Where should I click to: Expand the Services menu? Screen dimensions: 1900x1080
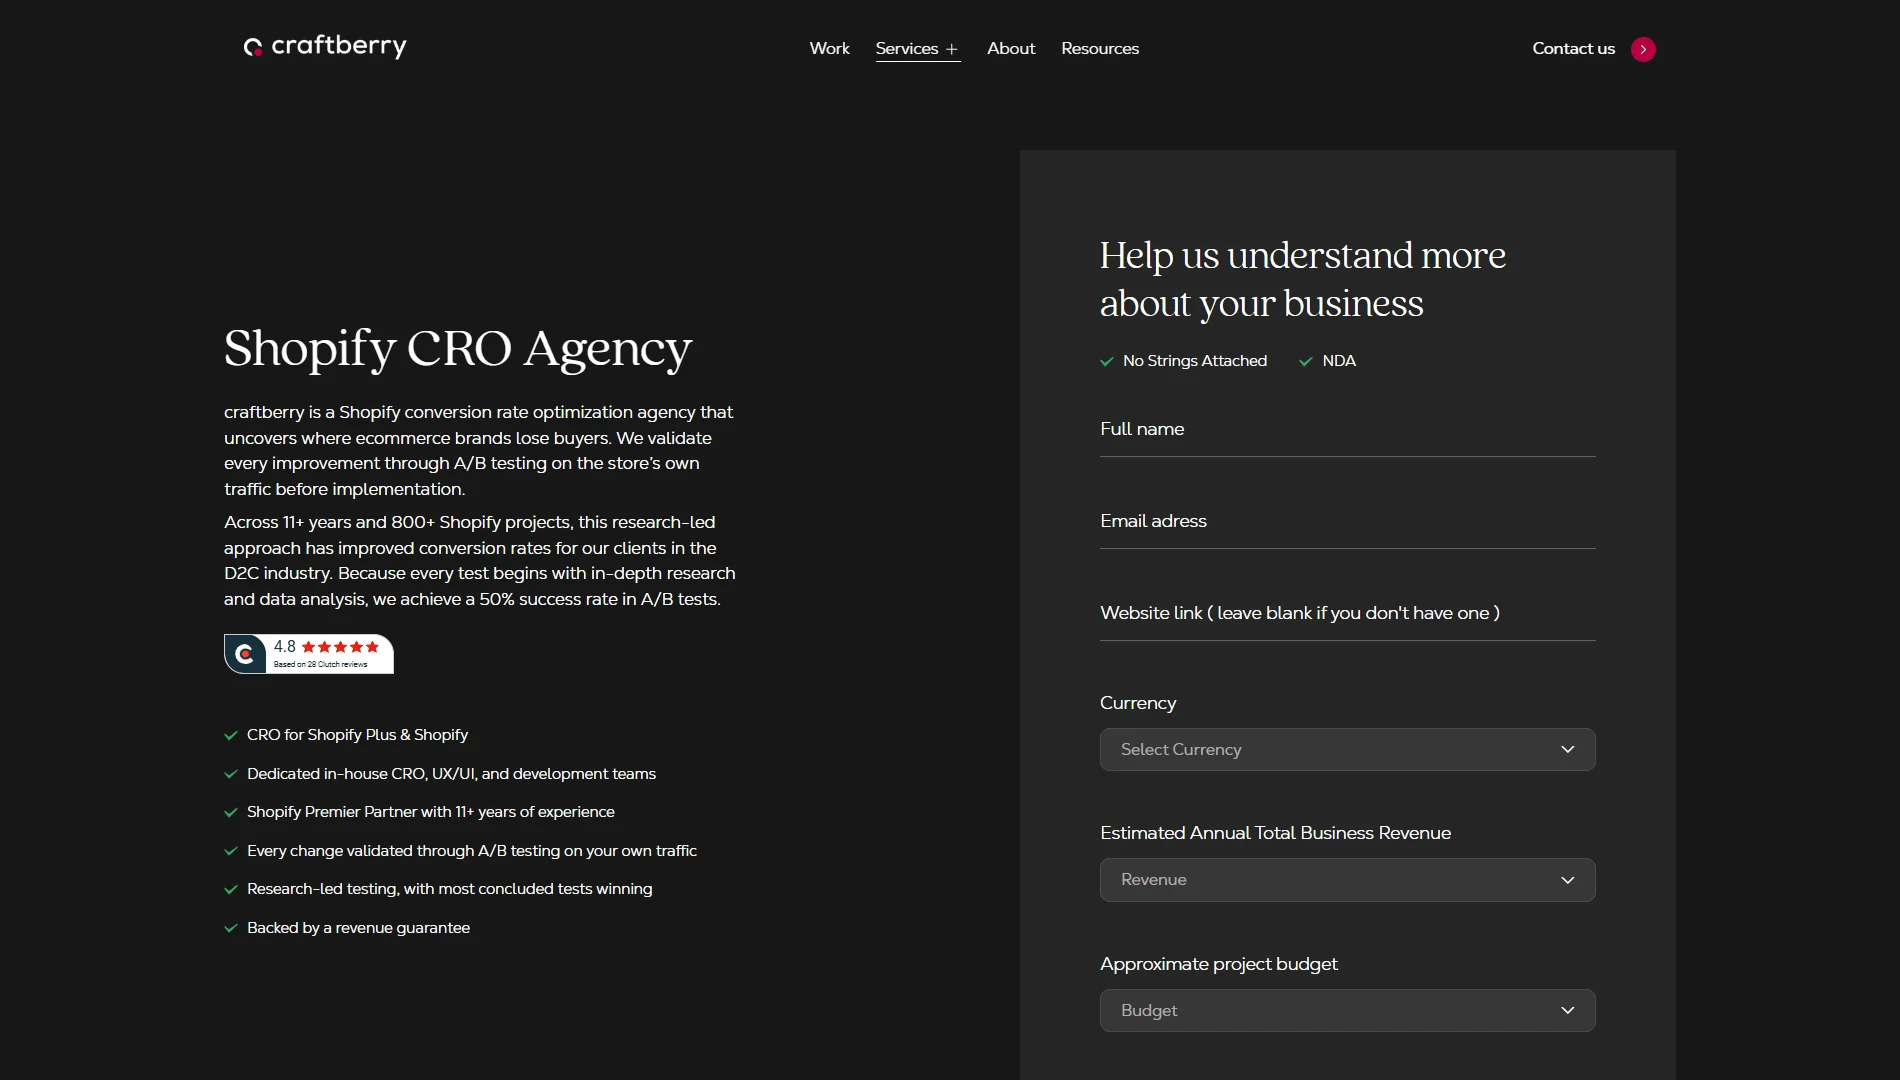click(x=917, y=48)
